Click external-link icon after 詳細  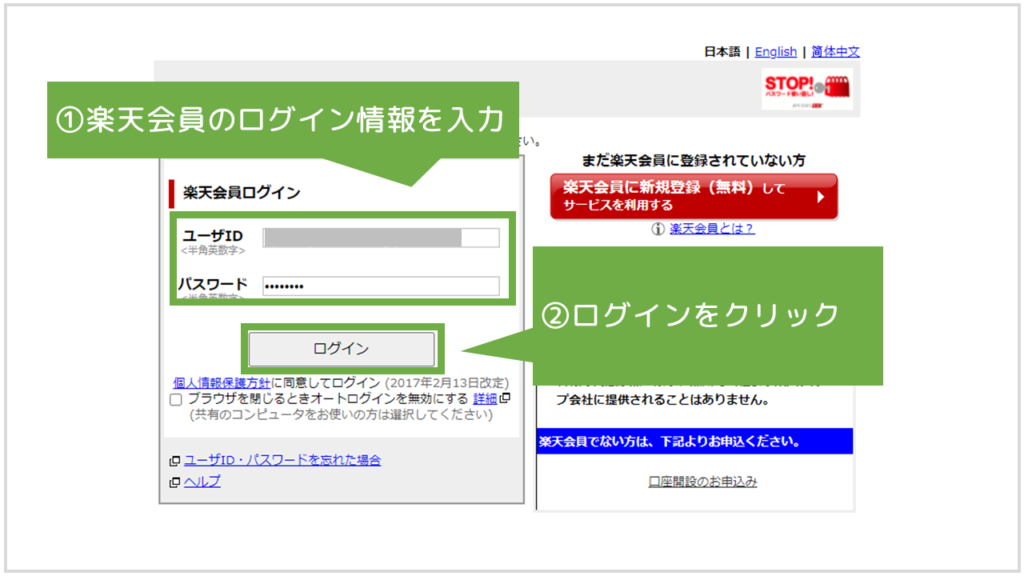point(505,398)
